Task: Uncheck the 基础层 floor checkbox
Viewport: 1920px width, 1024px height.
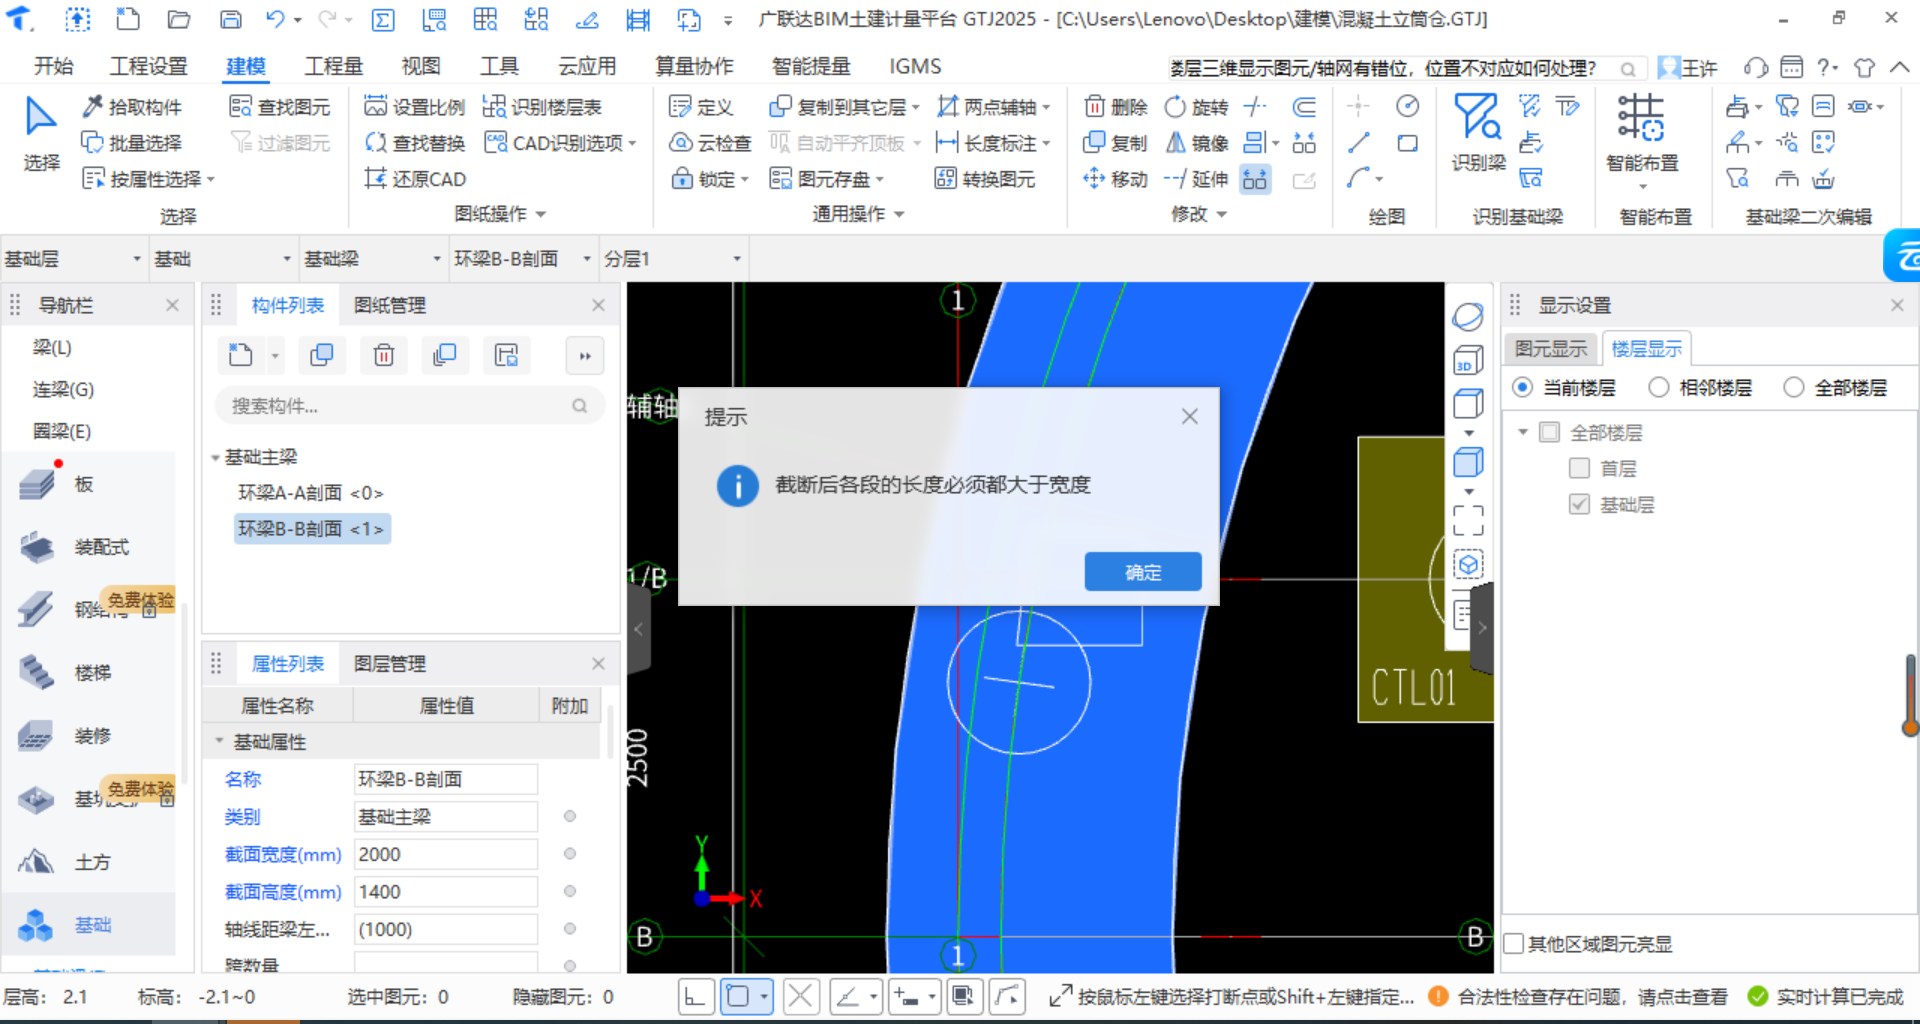Action: coord(1580,504)
